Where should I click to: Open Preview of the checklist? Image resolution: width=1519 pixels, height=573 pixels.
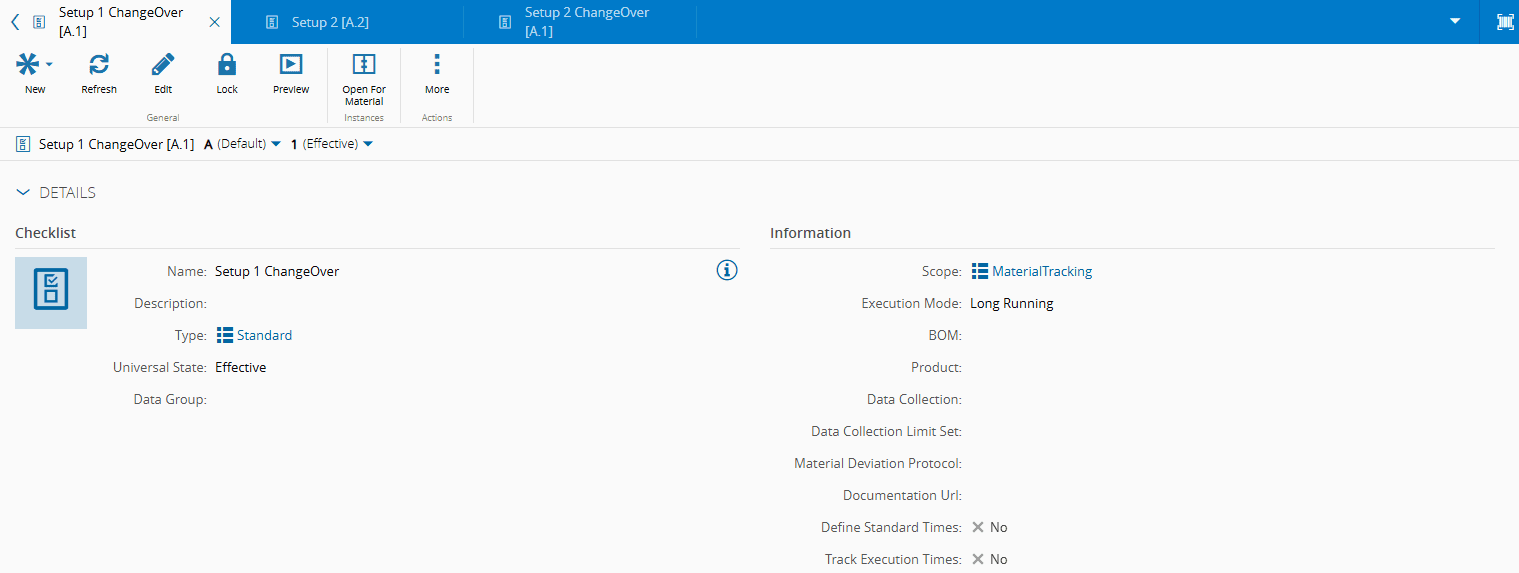[x=291, y=65]
